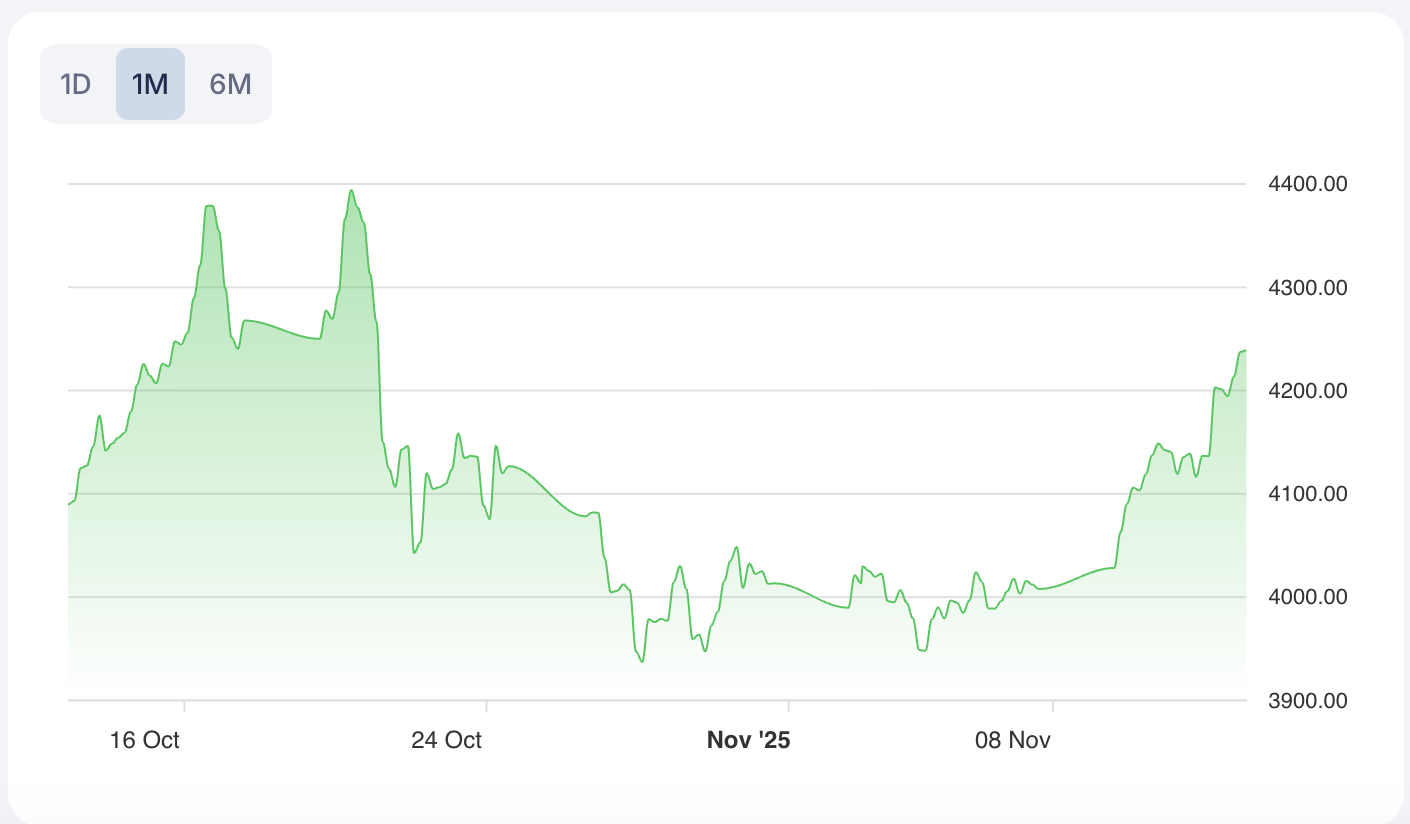This screenshot has width=1410, height=824.
Task: Click the 16 Oct date label
Action: pos(145,740)
